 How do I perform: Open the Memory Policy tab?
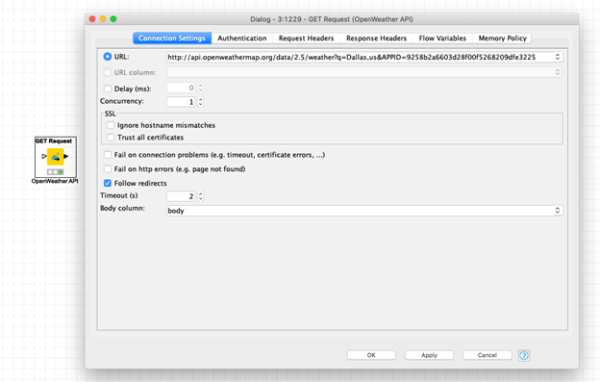click(502, 38)
